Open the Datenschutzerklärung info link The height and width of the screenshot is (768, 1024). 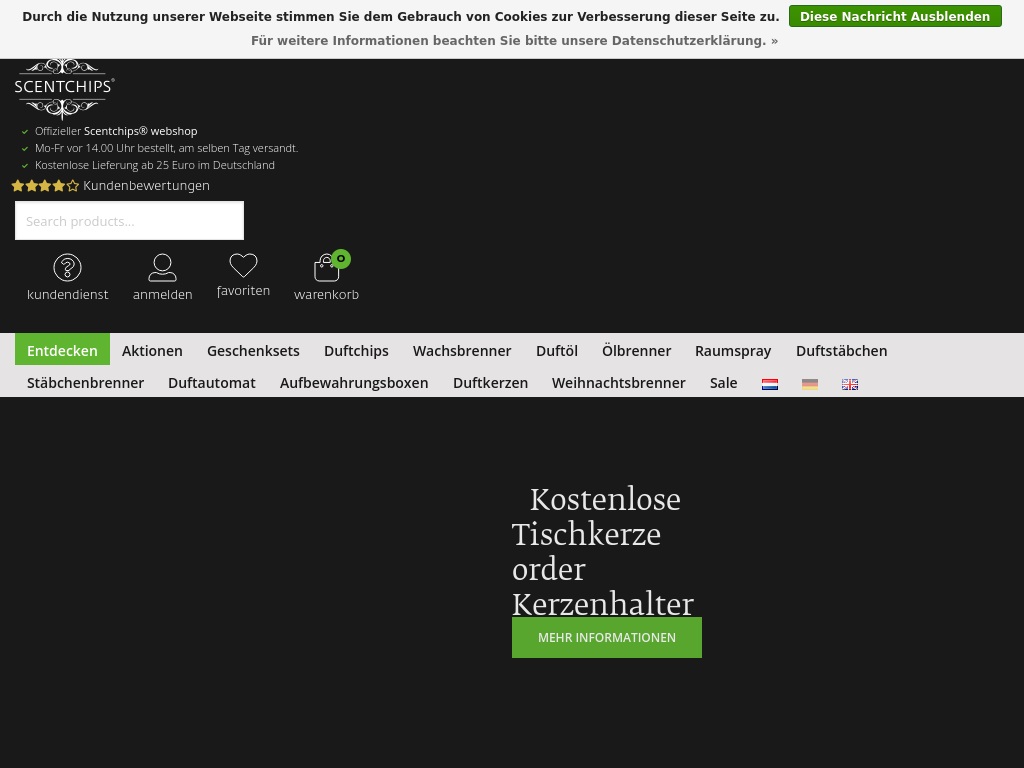[x=514, y=41]
